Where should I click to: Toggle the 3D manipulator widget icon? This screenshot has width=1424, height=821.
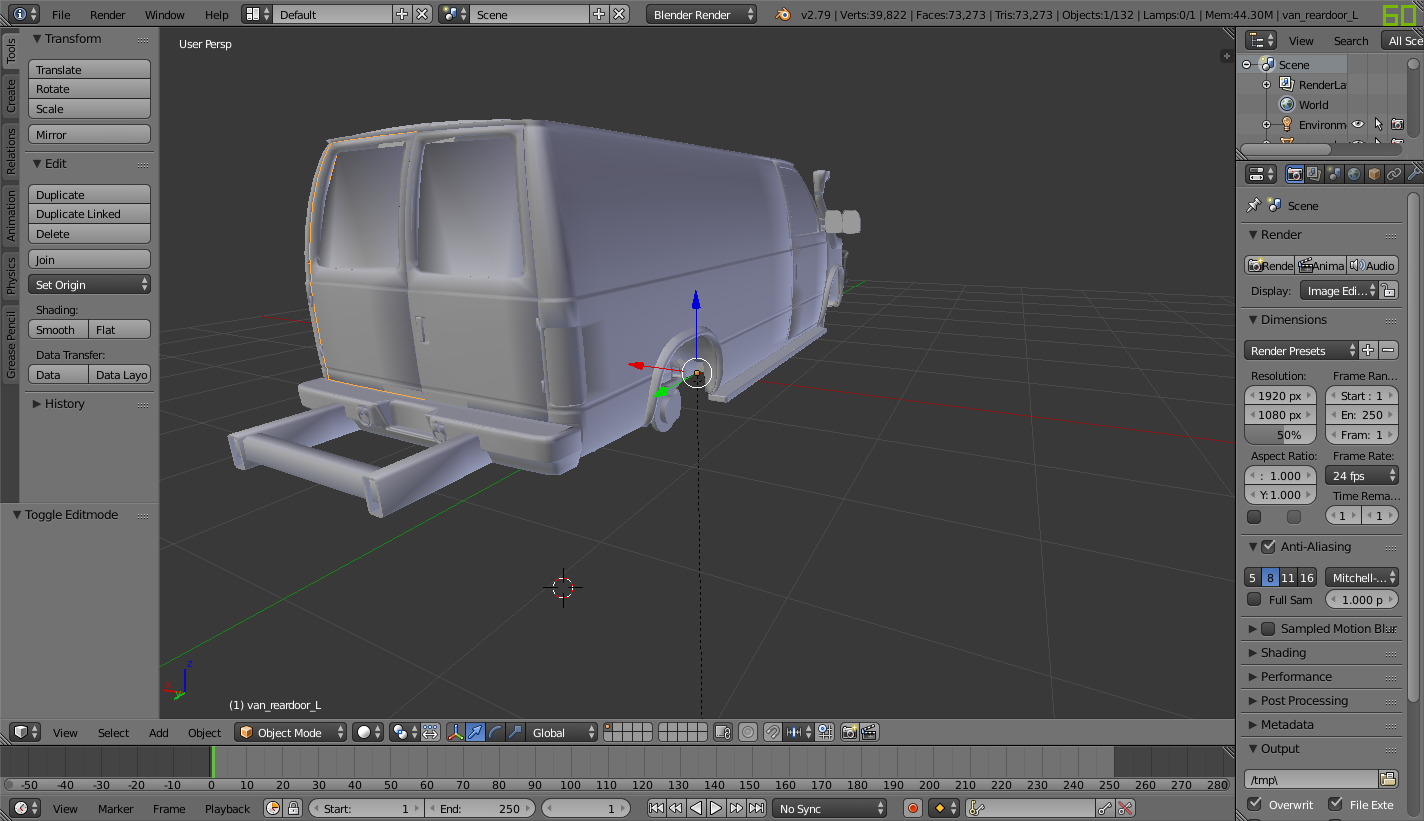point(455,733)
